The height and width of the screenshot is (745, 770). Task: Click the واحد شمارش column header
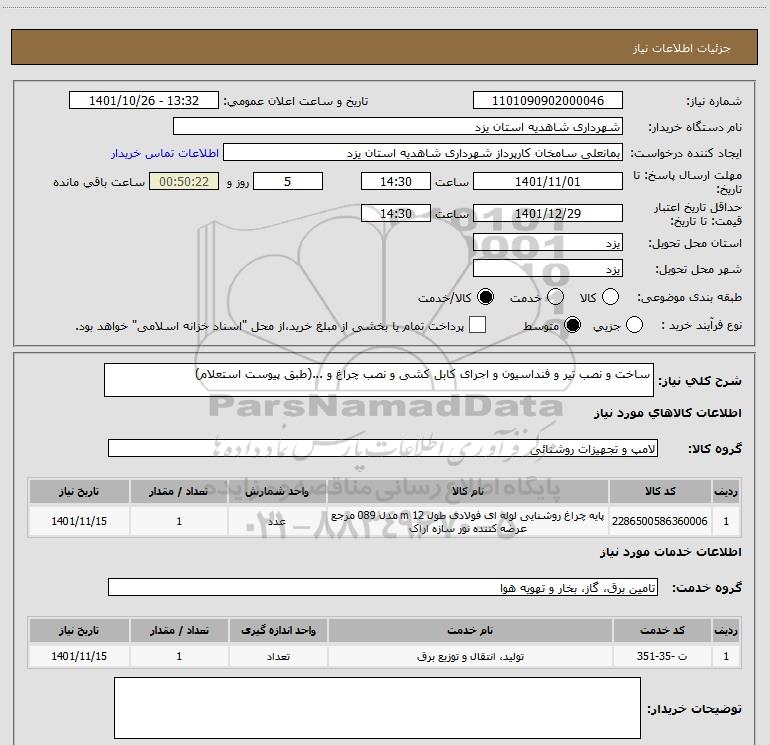(277, 491)
